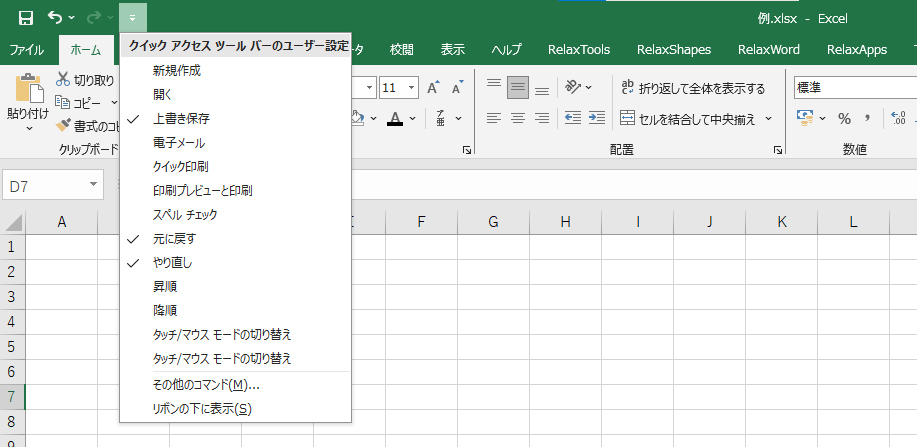
Task: Choose その他のコマンド(M)... menu entry
Action: click(x=235, y=385)
